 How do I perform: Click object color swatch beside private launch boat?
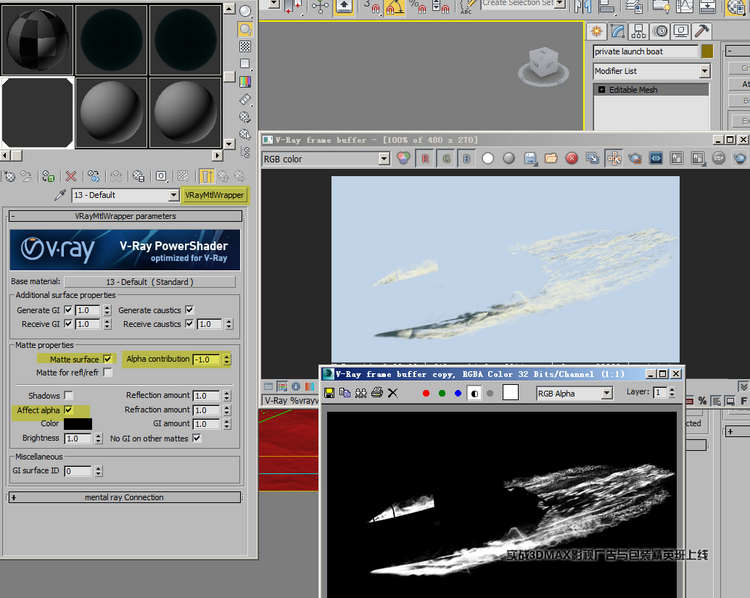click(x=707, y=51)
